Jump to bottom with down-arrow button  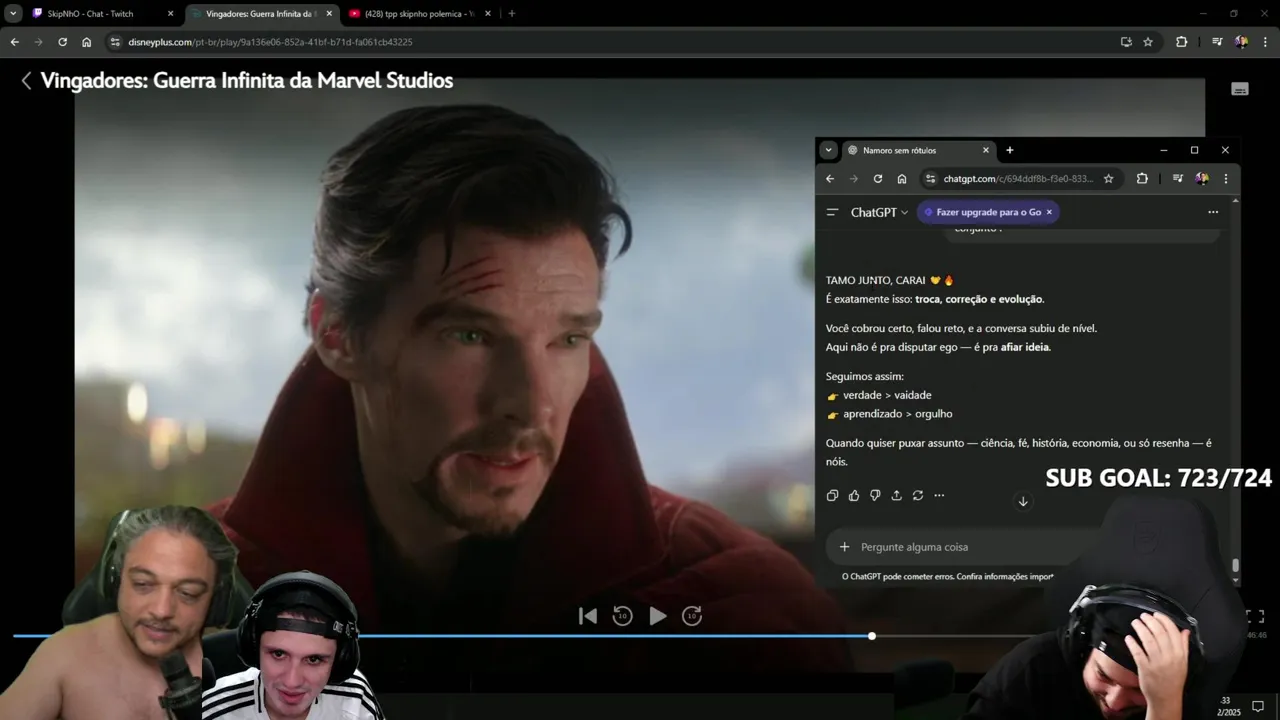click(1023, 501)
